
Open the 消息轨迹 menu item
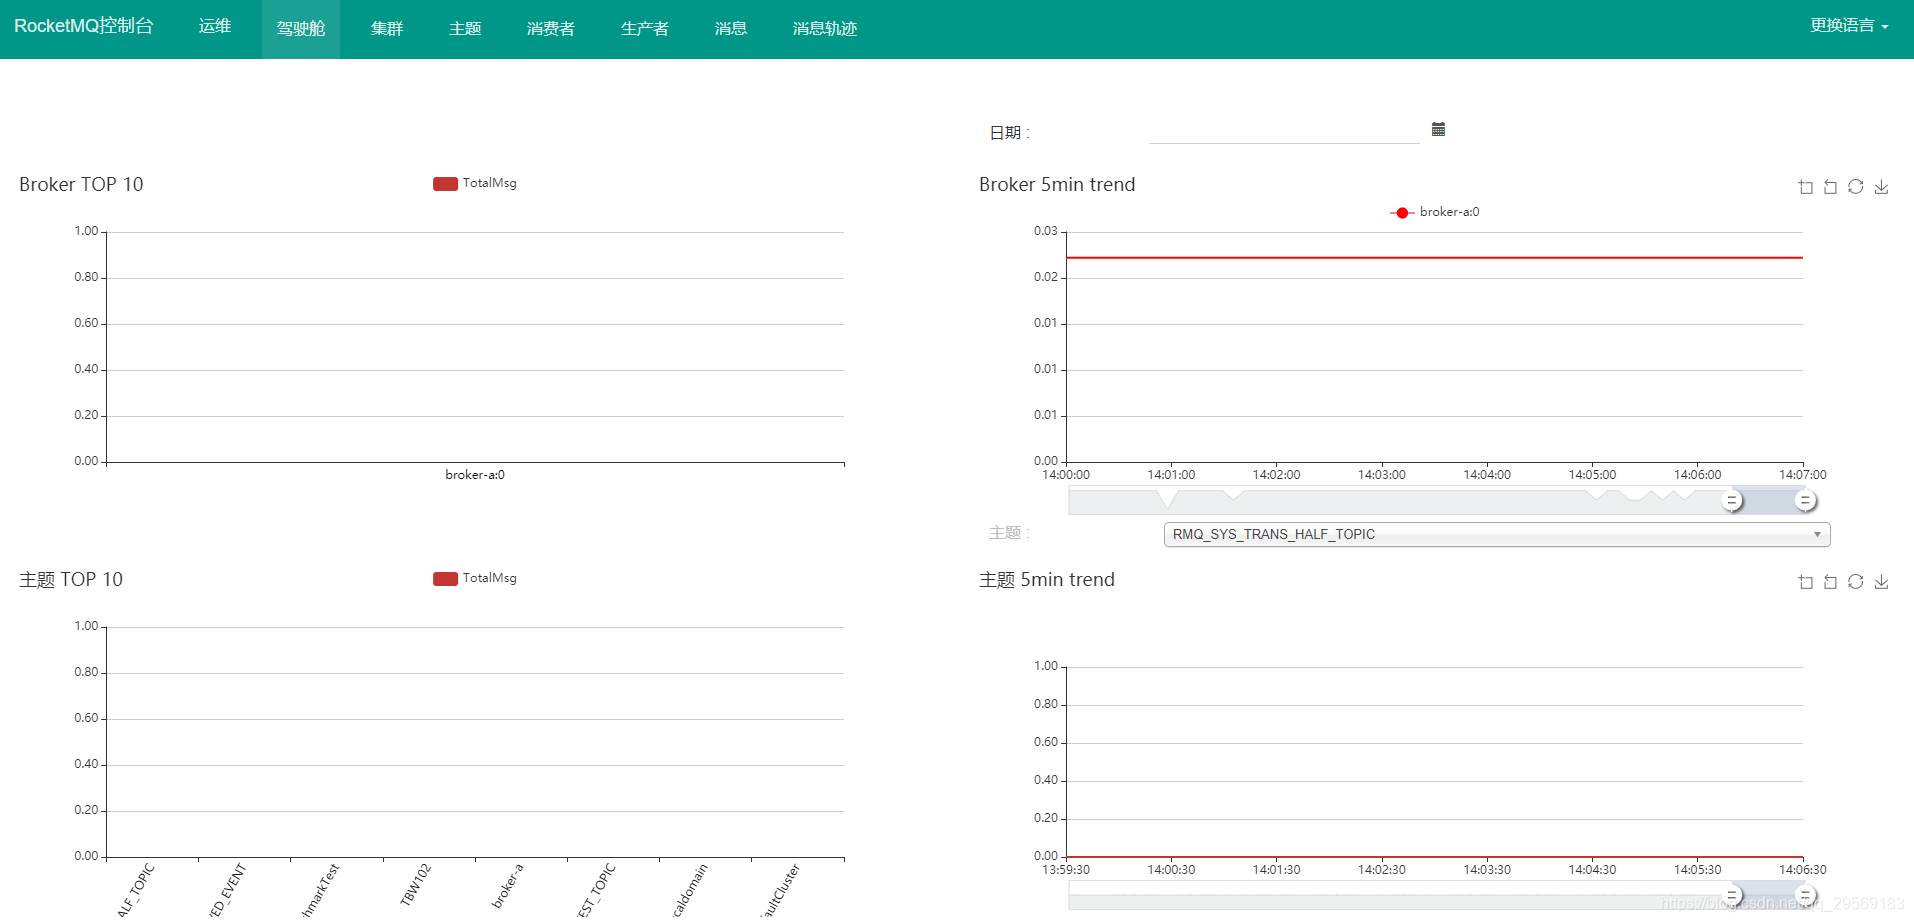(x=823, y=29)
